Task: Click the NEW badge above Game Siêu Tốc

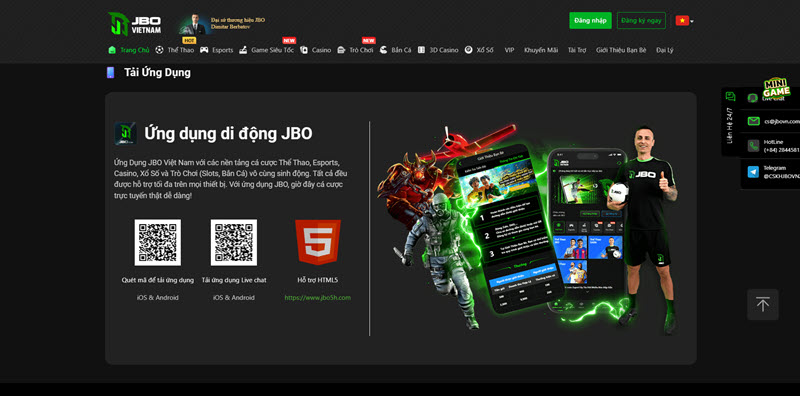Action: (289, 40)
